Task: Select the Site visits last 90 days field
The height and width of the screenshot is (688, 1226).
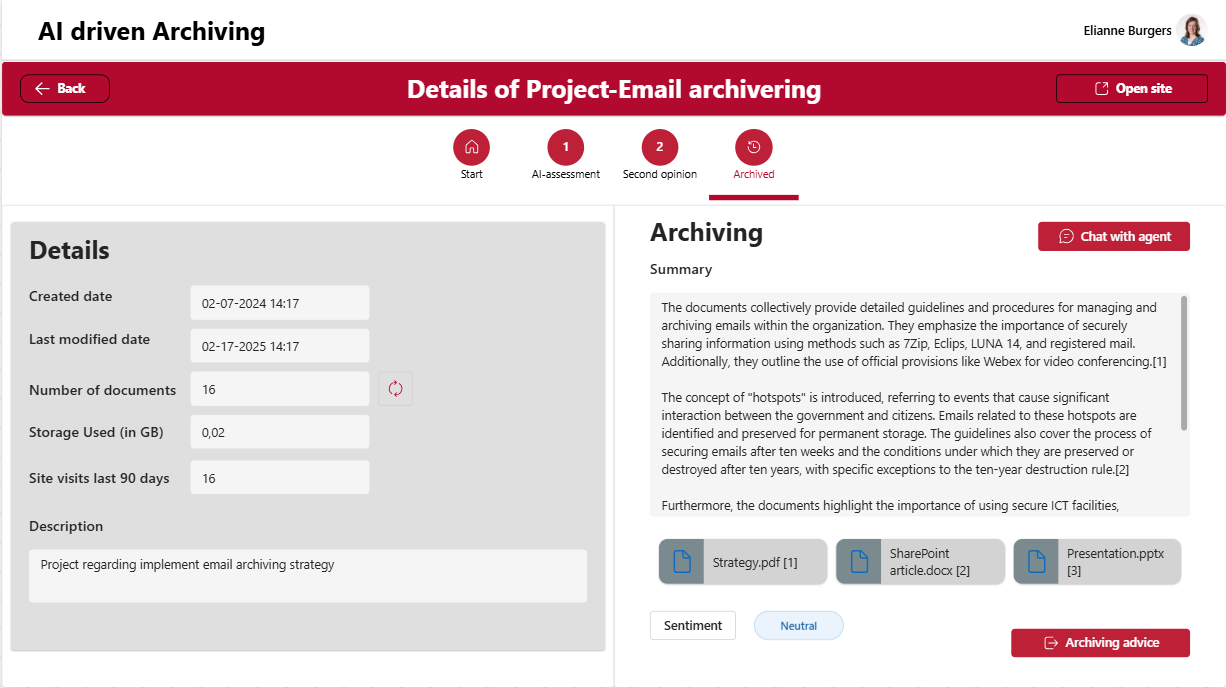Action: click(x=280, y=477)
